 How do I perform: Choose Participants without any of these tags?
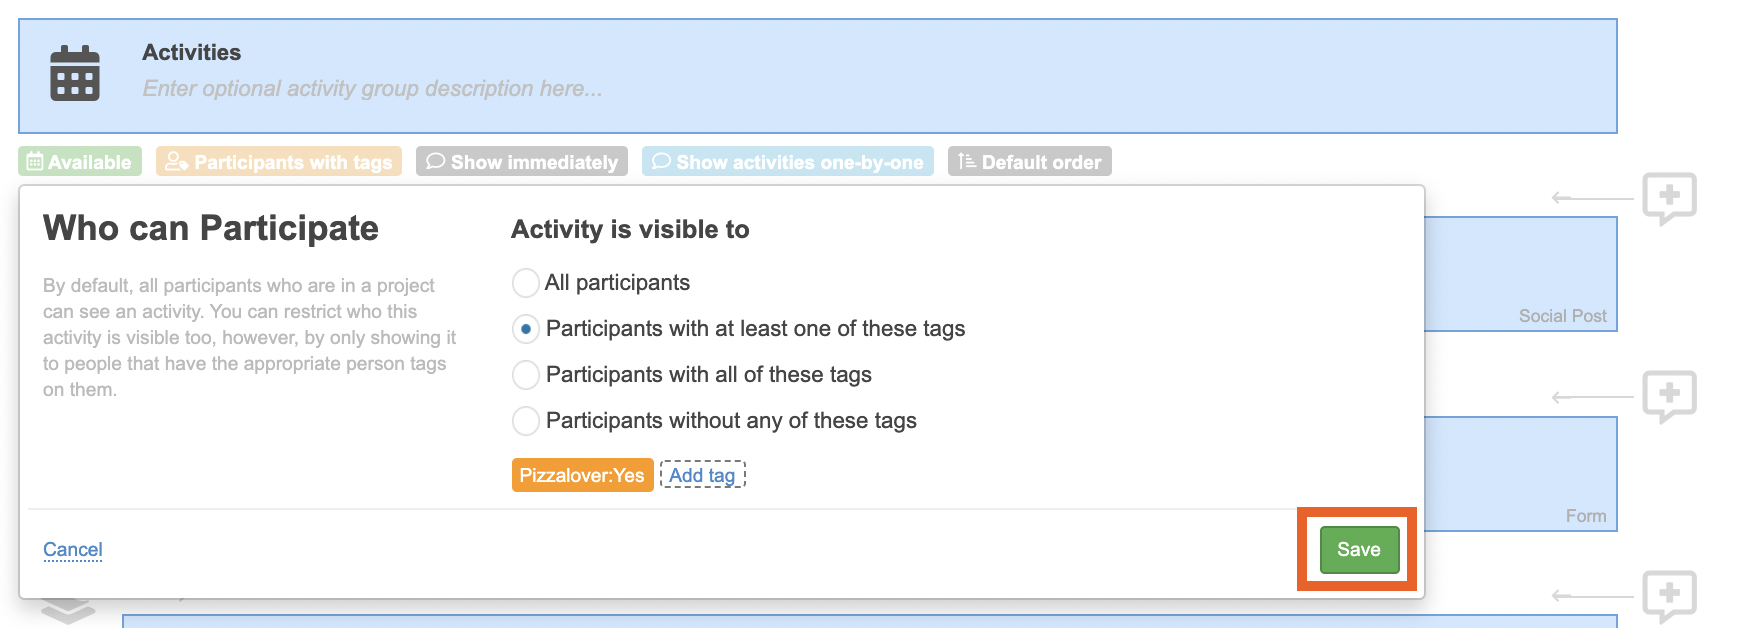[526, 421]
